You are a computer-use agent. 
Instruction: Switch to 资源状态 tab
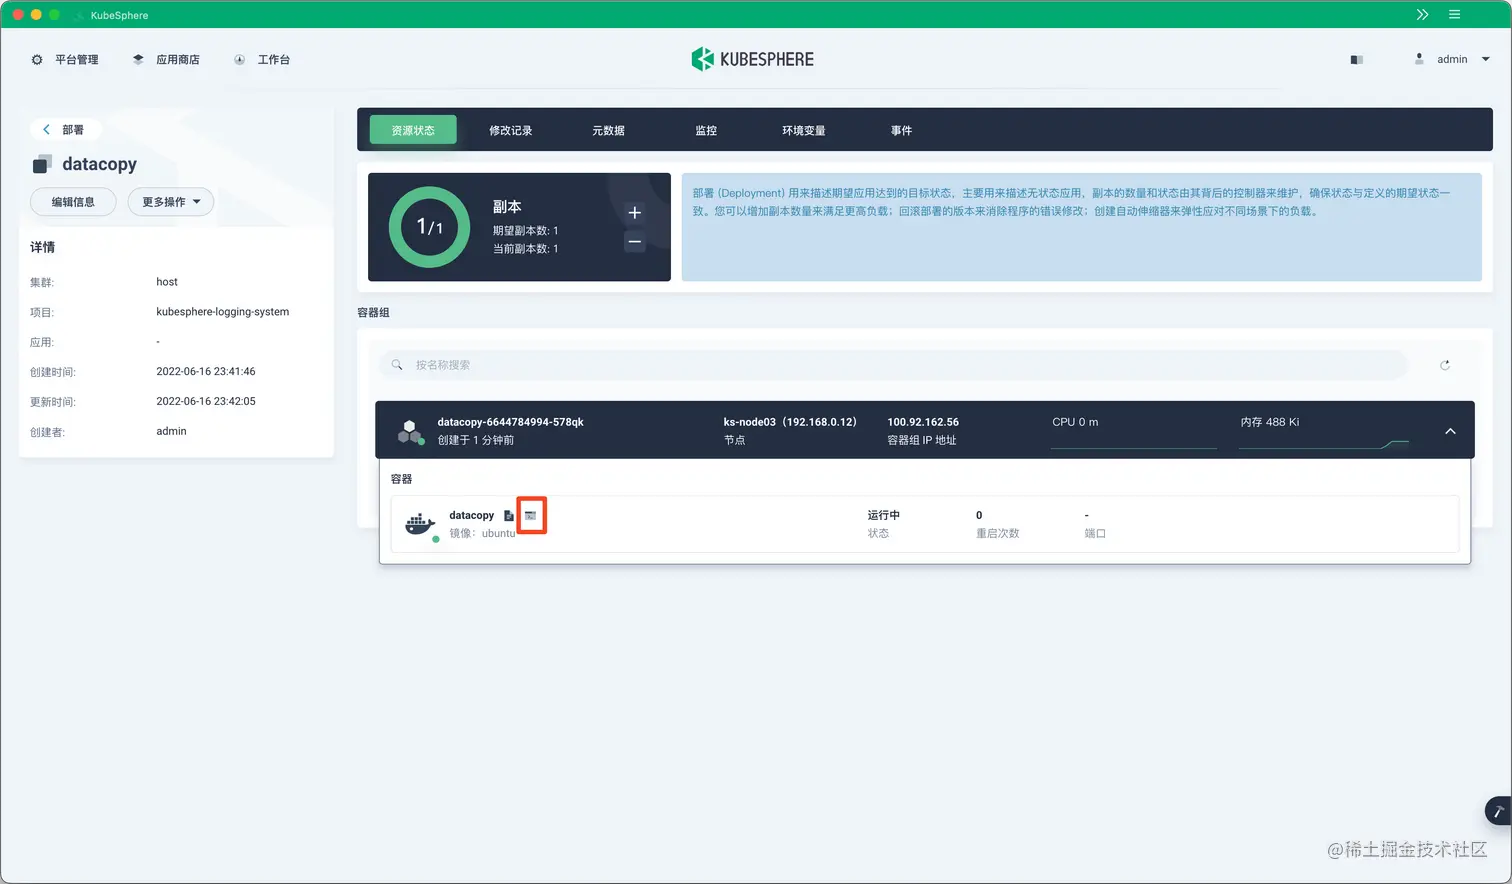413,130
